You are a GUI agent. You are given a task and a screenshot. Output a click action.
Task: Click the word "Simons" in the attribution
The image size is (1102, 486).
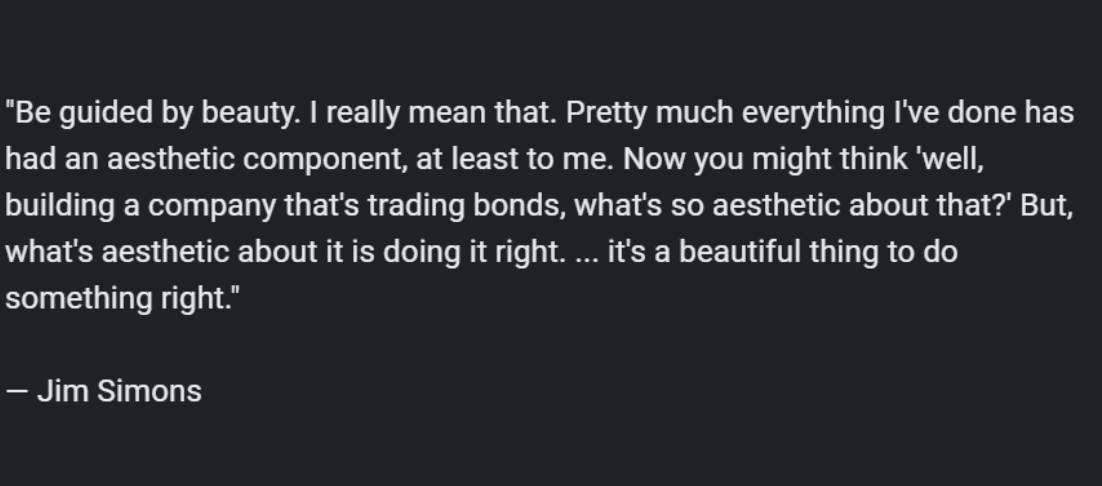point(150,390)
